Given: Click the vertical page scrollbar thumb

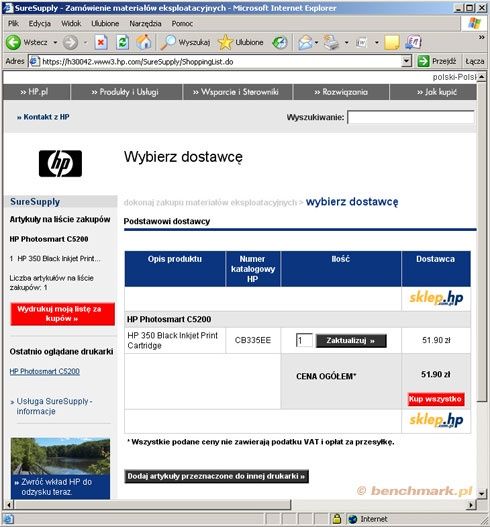Looking at the screenshot, I should pyautogui.click(x=481, y=242).
